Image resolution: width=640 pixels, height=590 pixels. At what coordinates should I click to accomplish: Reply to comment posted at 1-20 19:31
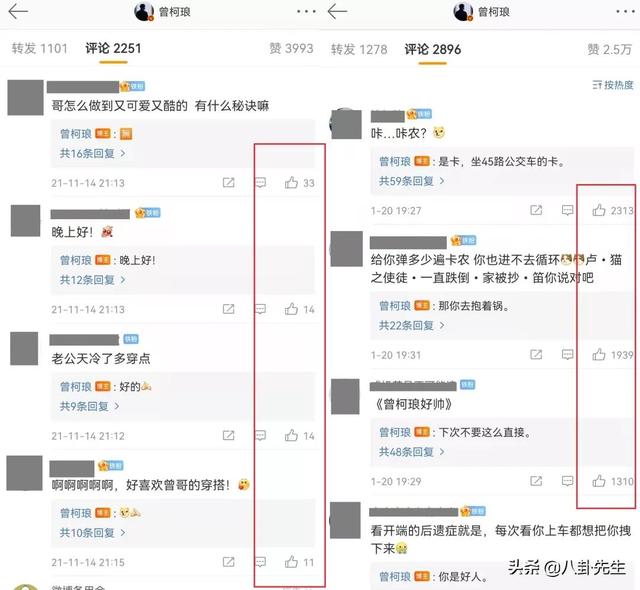coord(567,354)
